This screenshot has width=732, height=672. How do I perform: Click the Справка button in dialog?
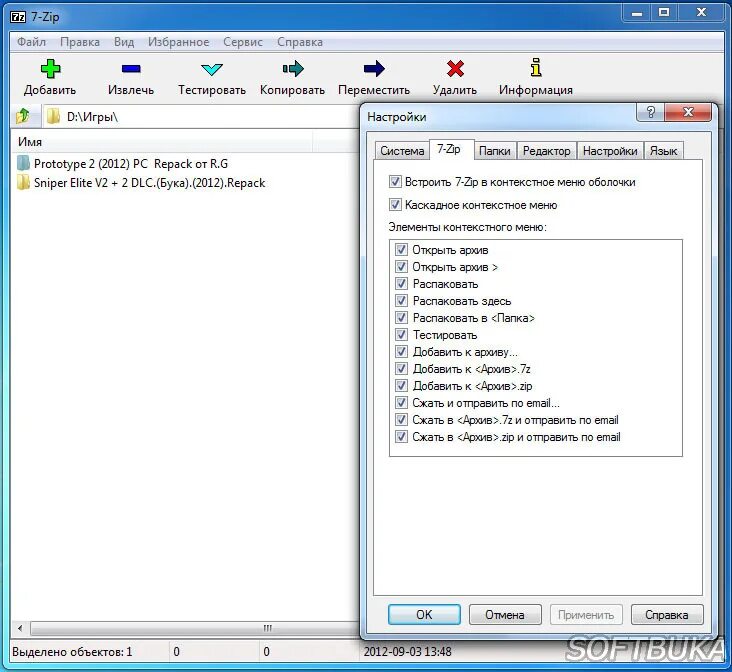[x=667, y=615]
